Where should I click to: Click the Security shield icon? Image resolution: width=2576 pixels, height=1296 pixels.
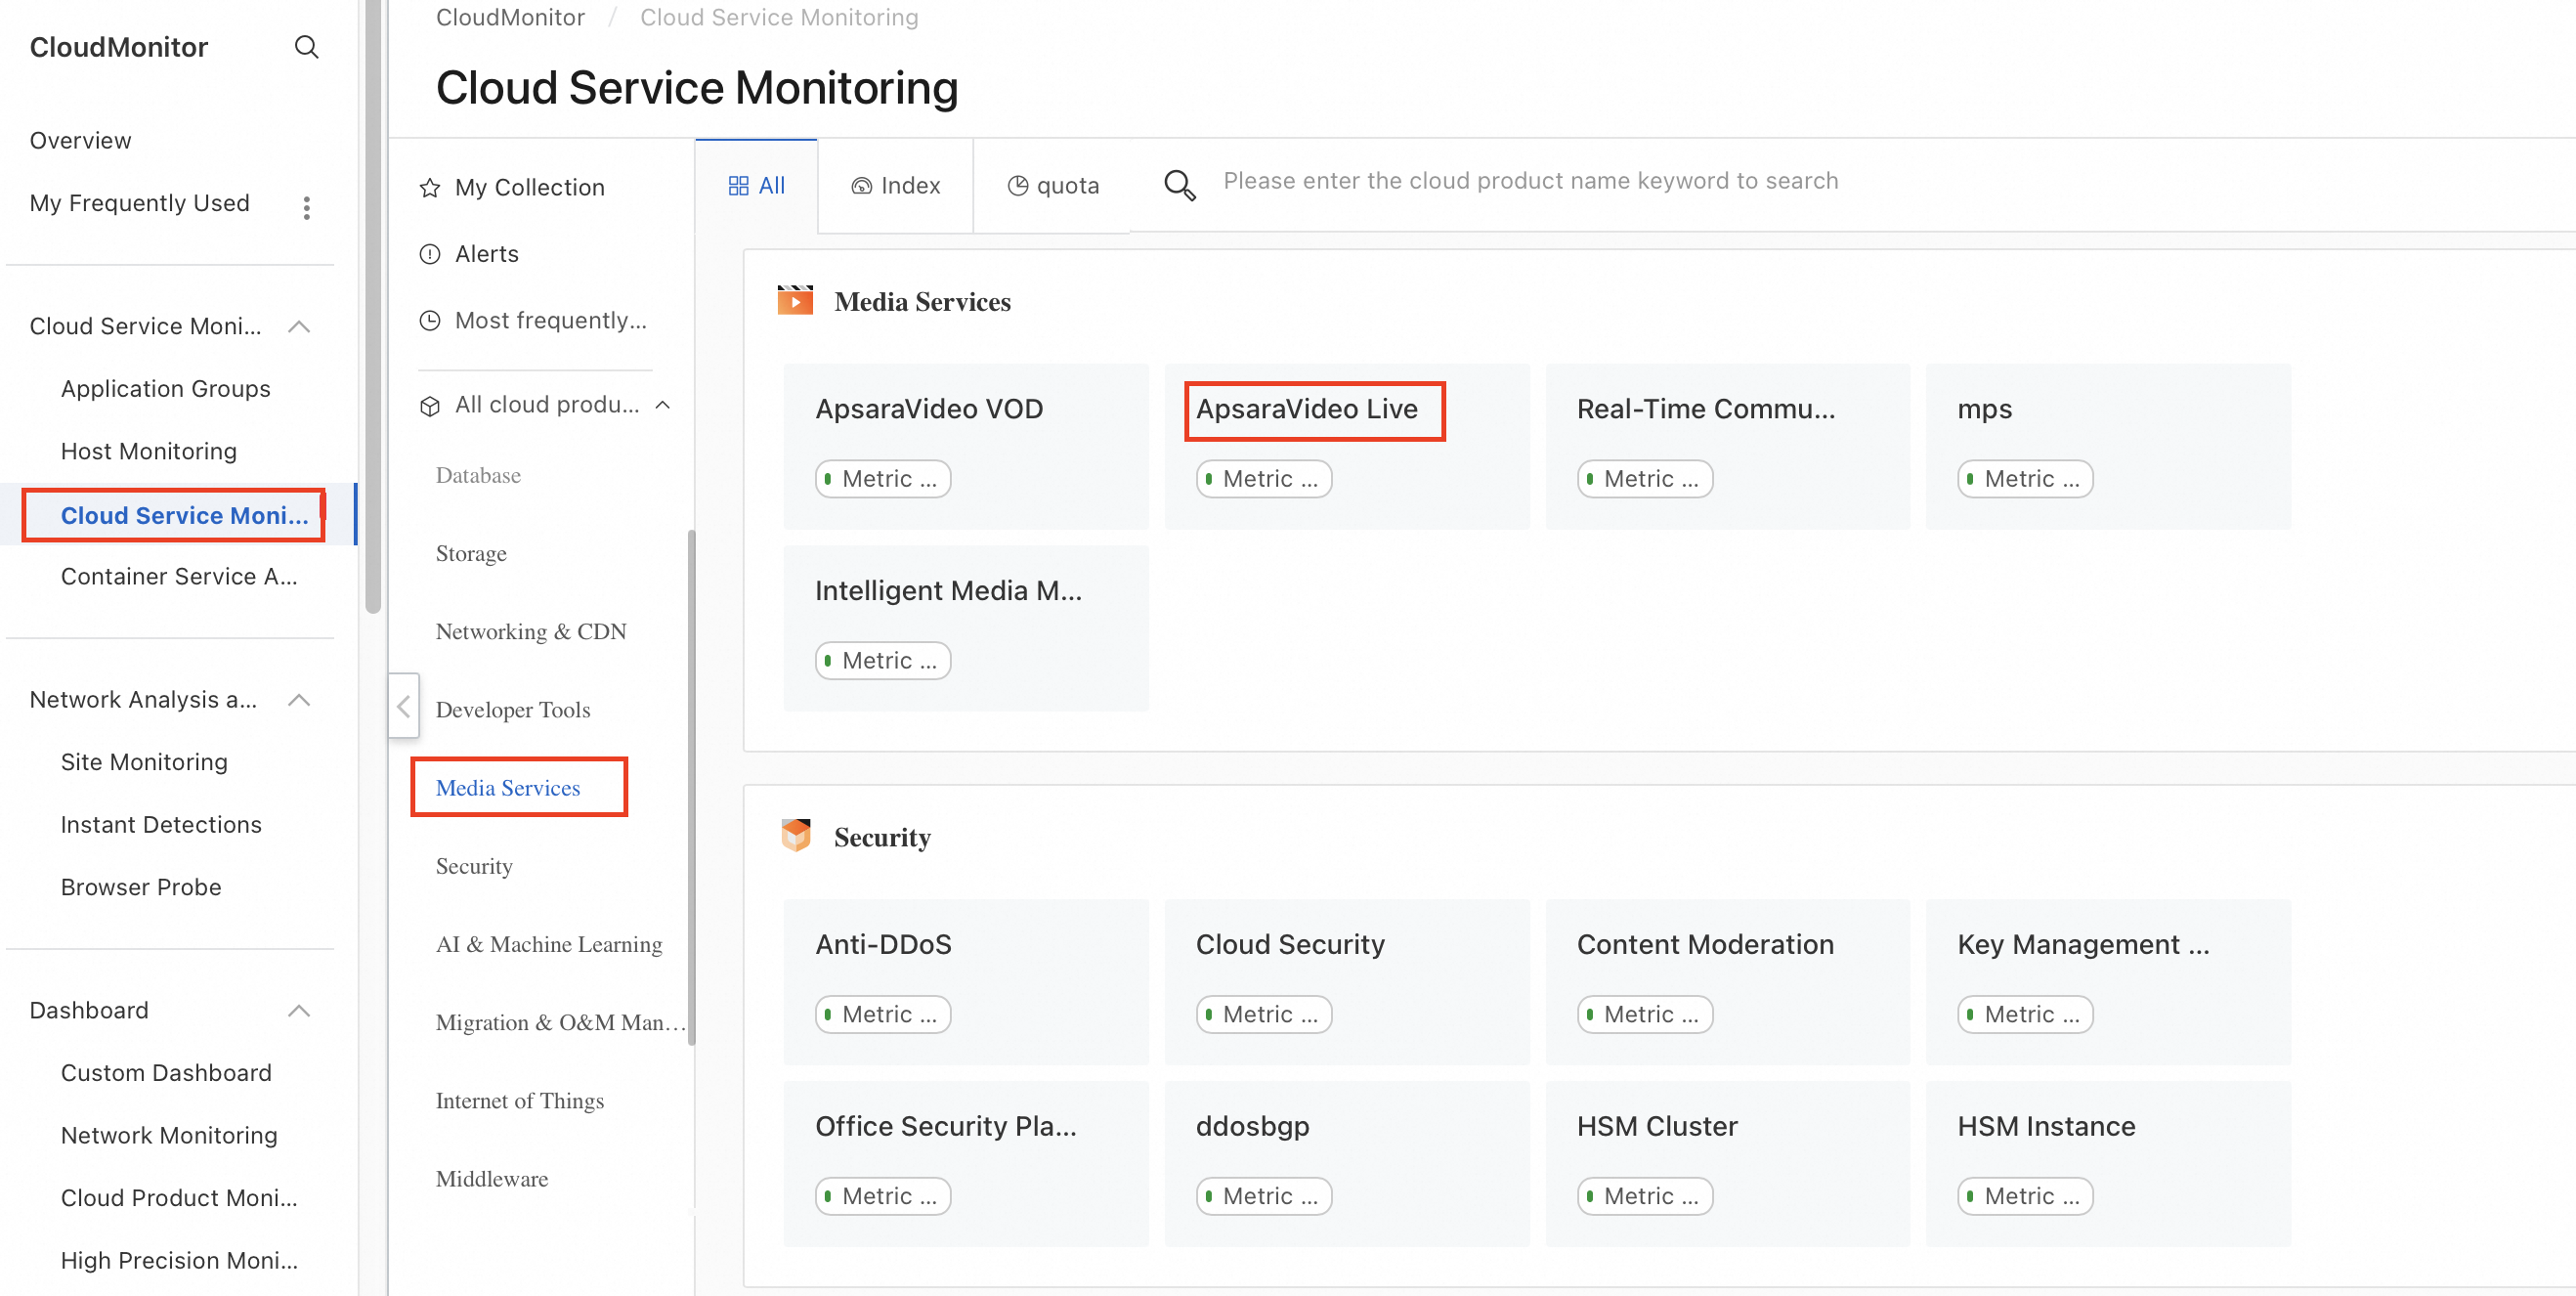795,836
